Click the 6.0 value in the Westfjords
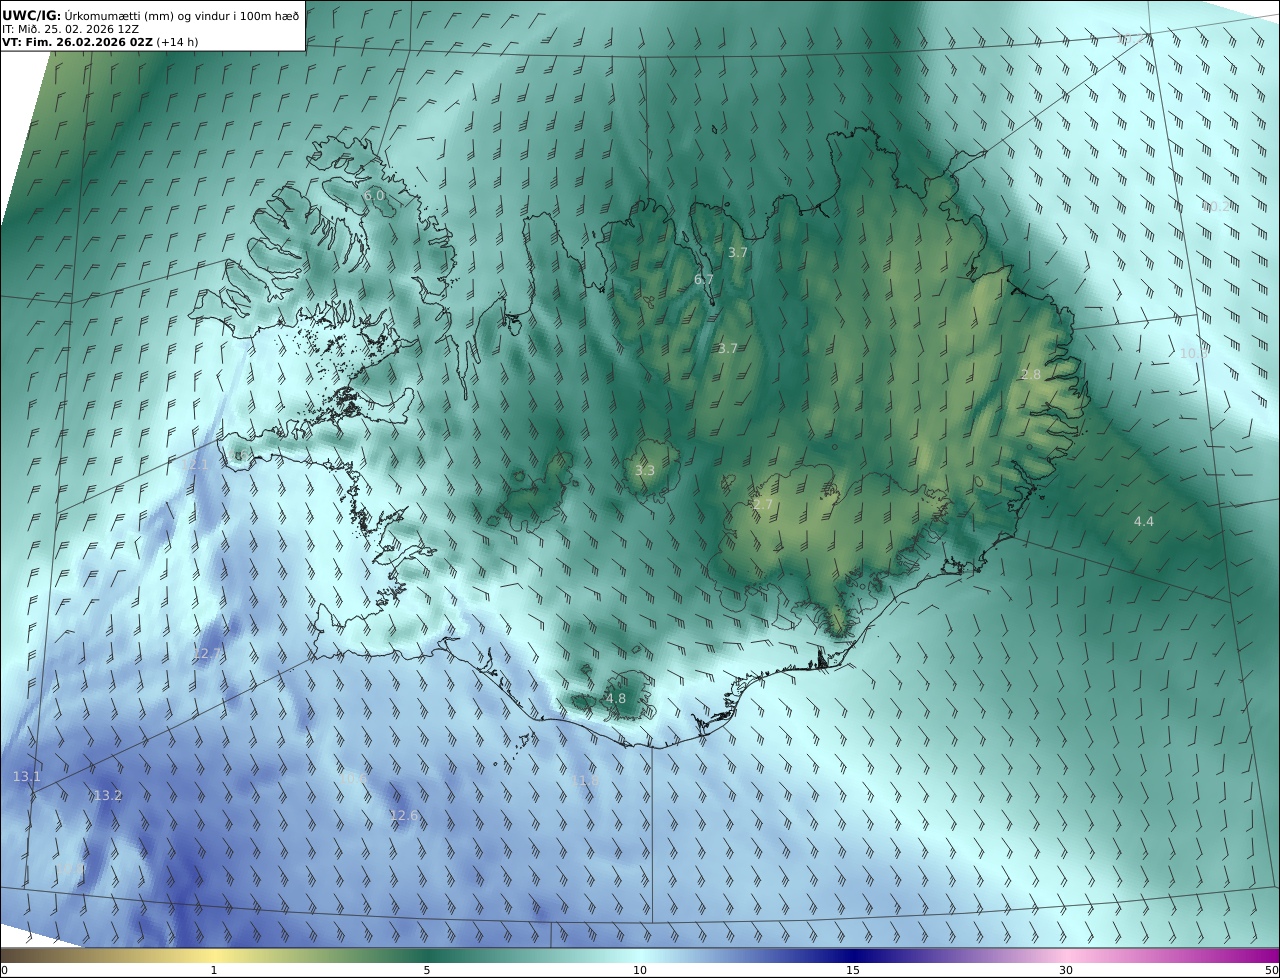The image size is (1280, 978). point(373,196)
